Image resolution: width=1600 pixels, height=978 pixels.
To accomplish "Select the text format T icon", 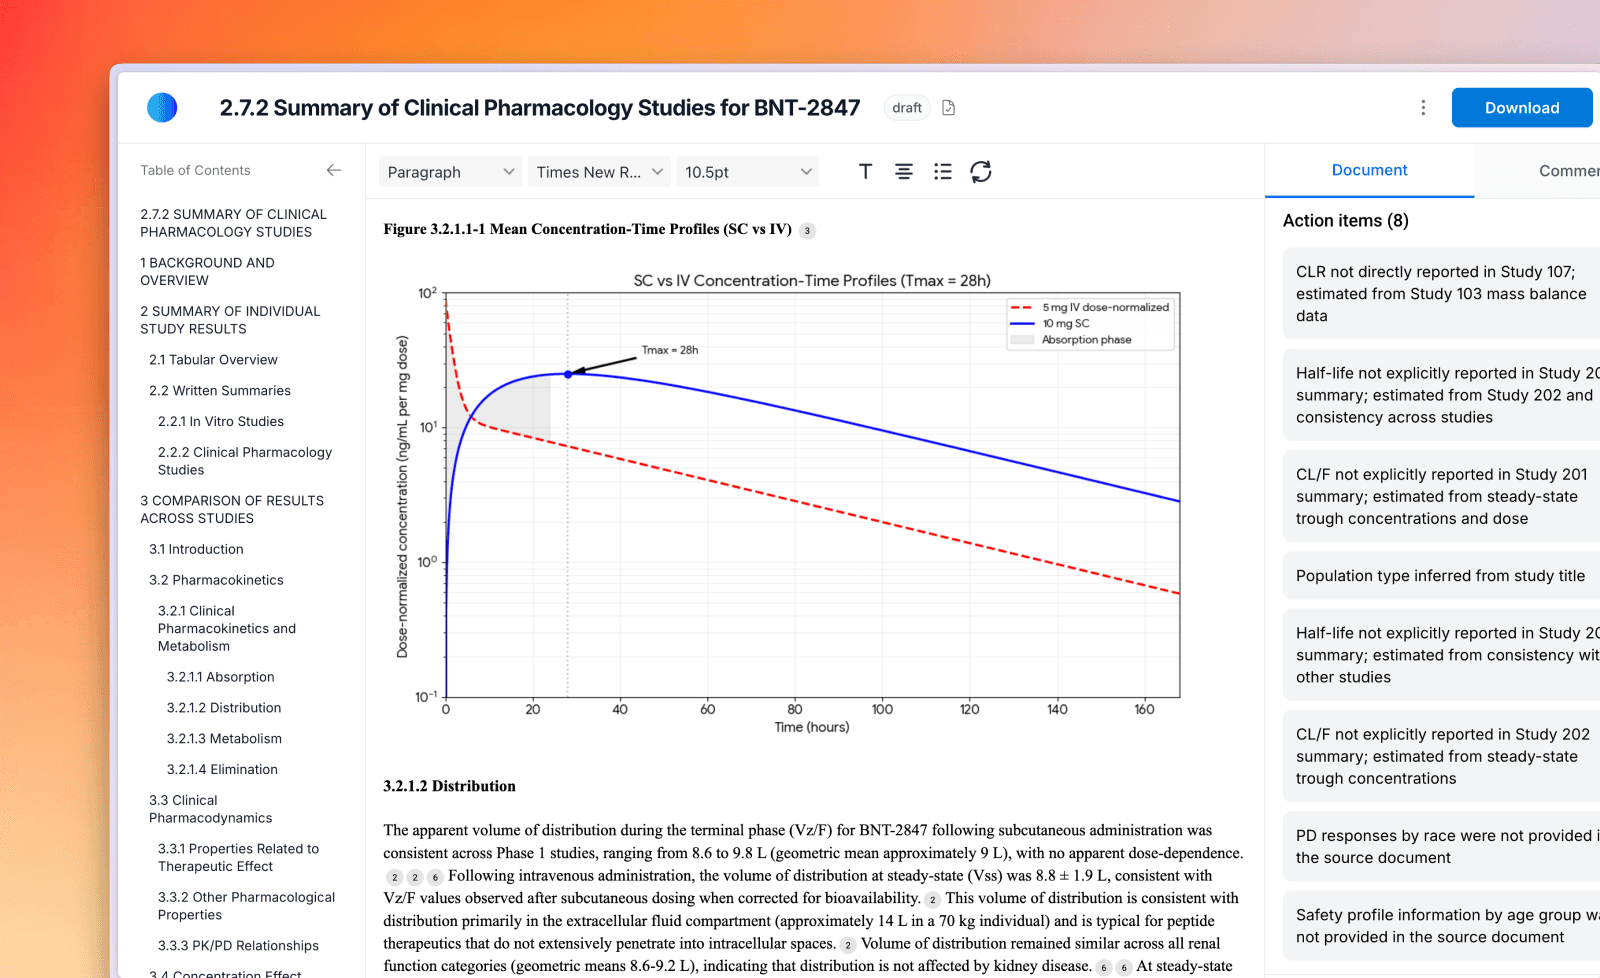I will 865,172.
